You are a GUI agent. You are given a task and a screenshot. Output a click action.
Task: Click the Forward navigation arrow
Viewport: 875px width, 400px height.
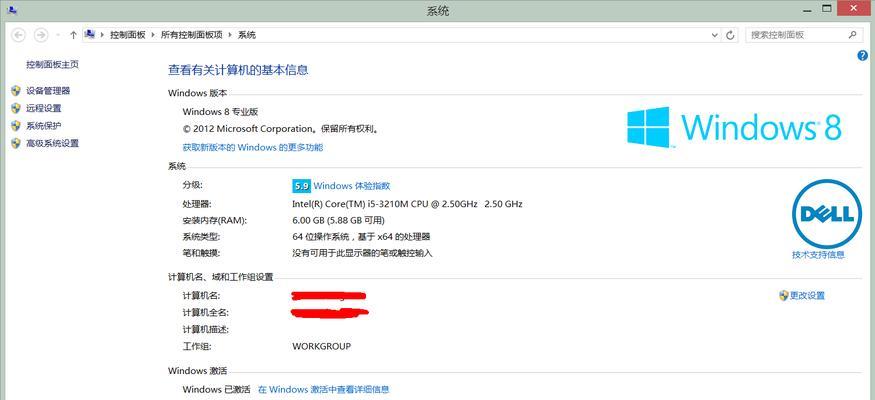[x=41, y=35]
